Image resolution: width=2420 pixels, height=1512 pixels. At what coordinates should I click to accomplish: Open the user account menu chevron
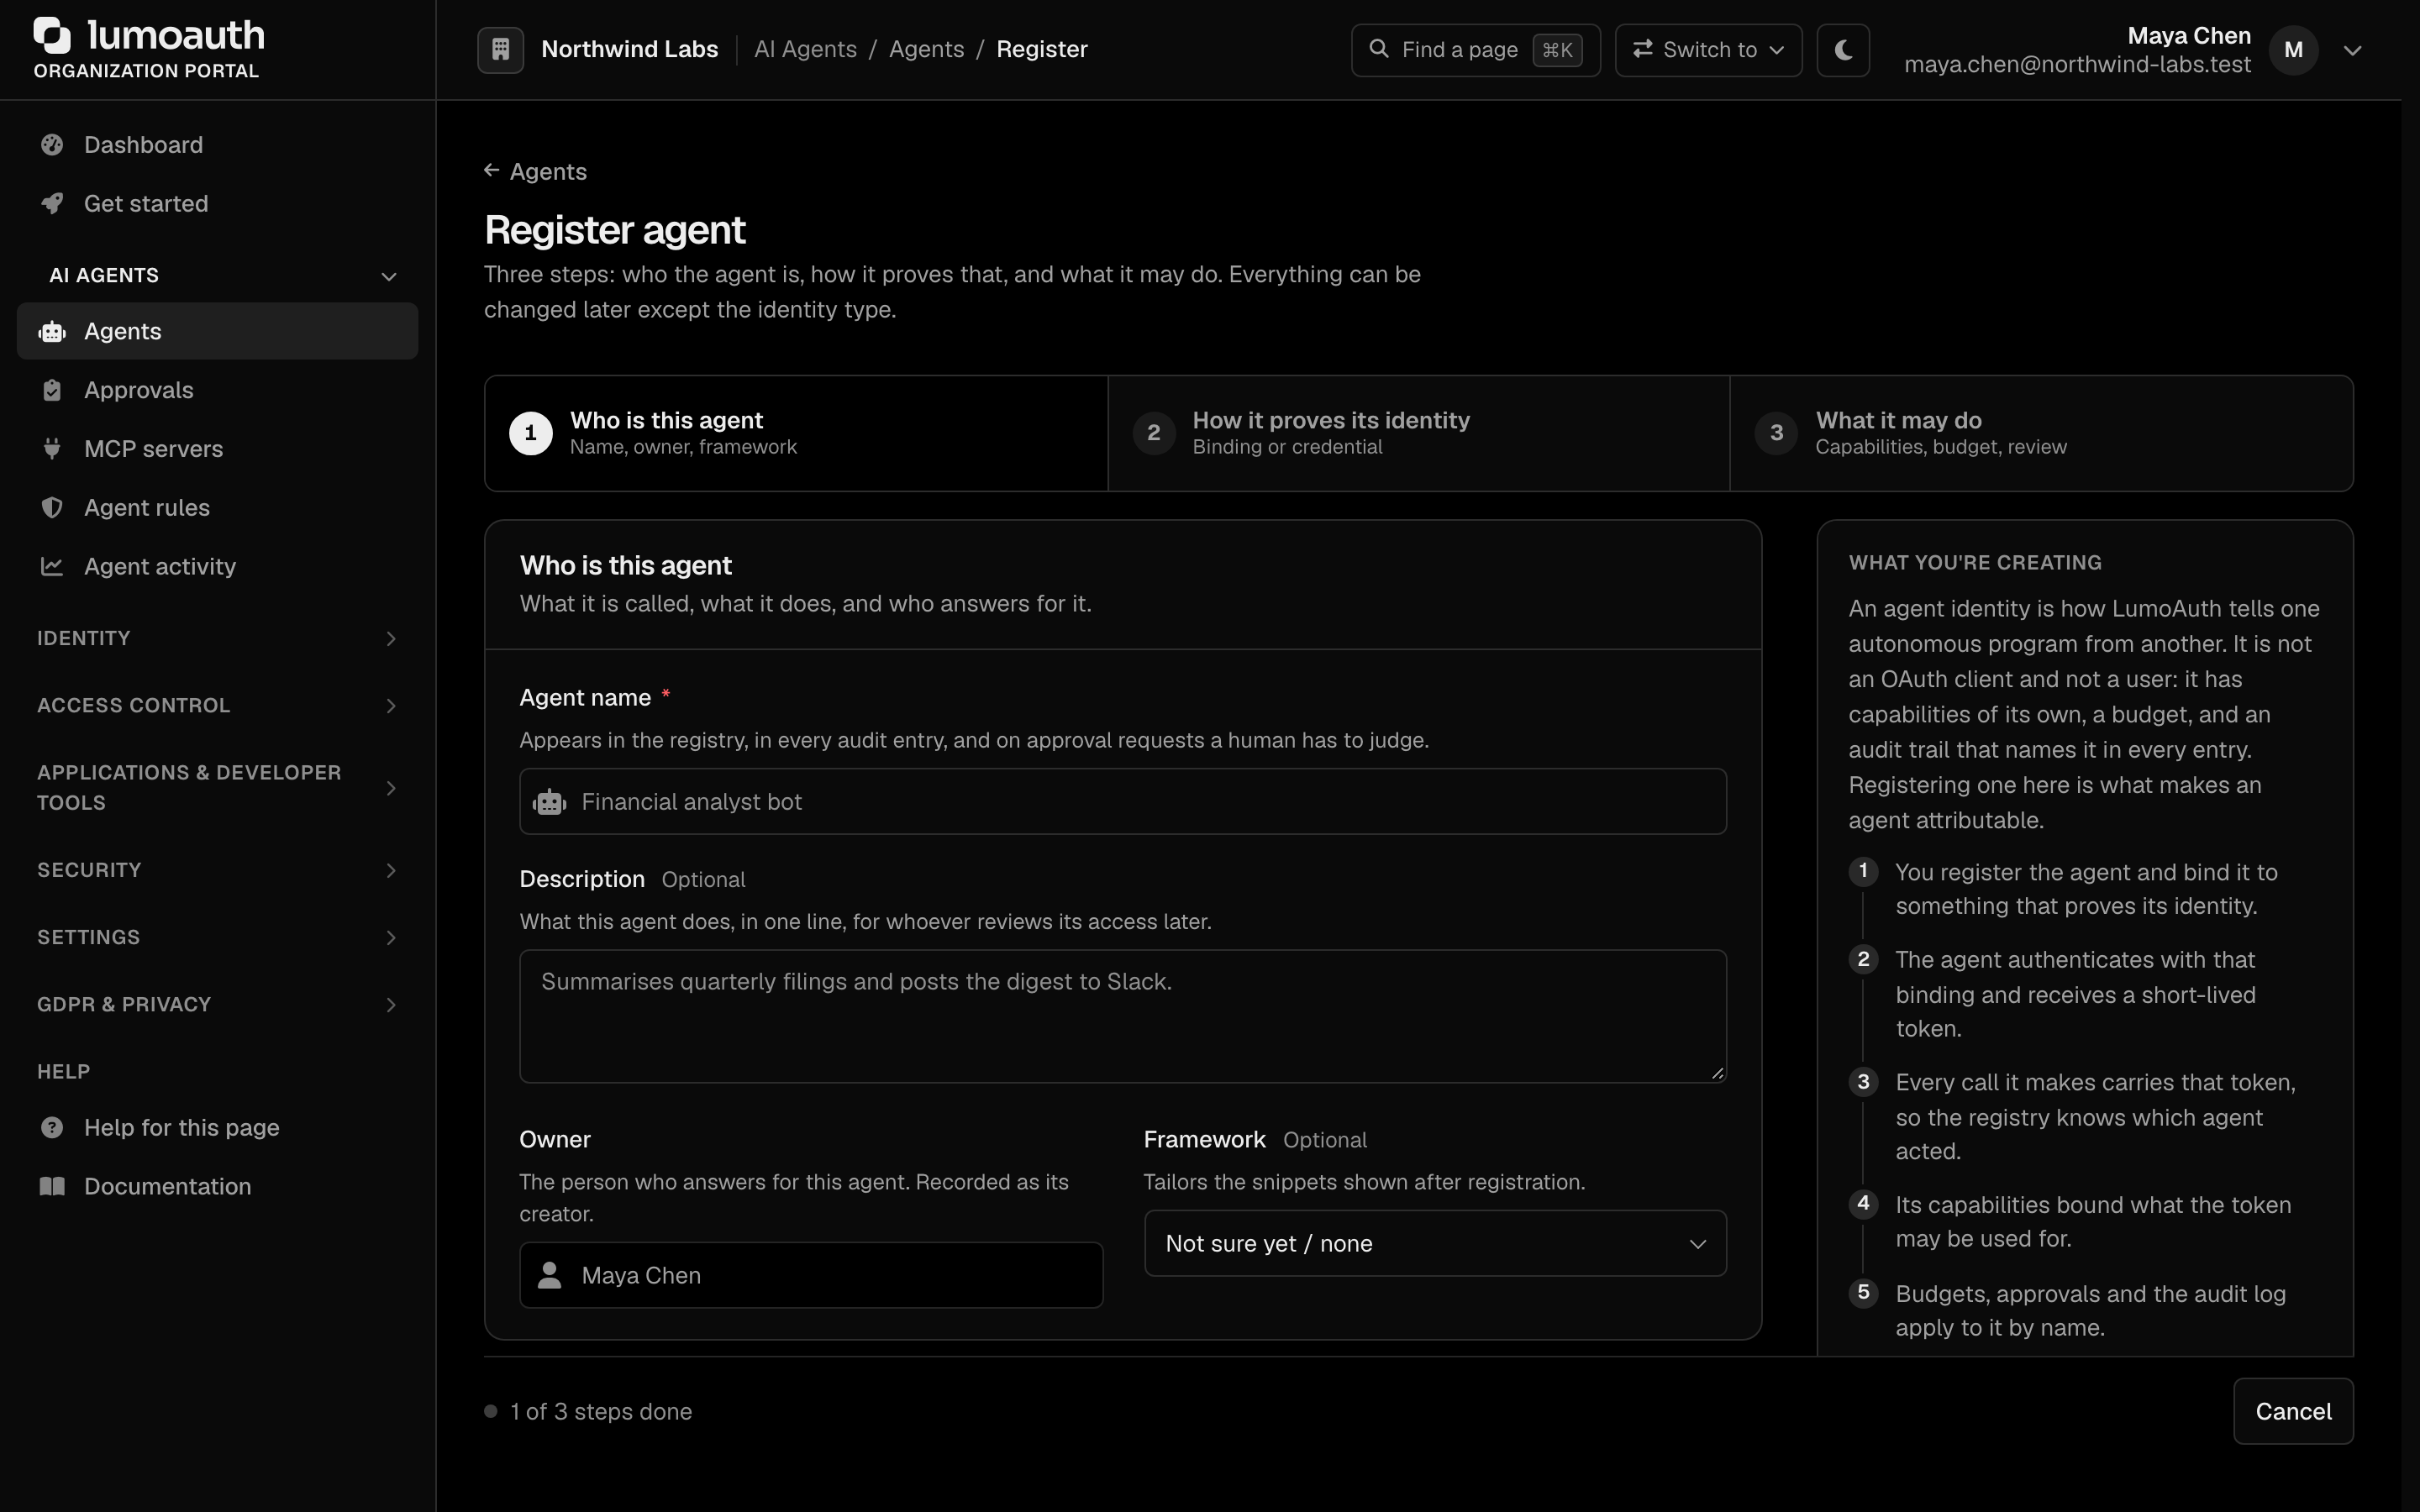[x=2353, y=50]
